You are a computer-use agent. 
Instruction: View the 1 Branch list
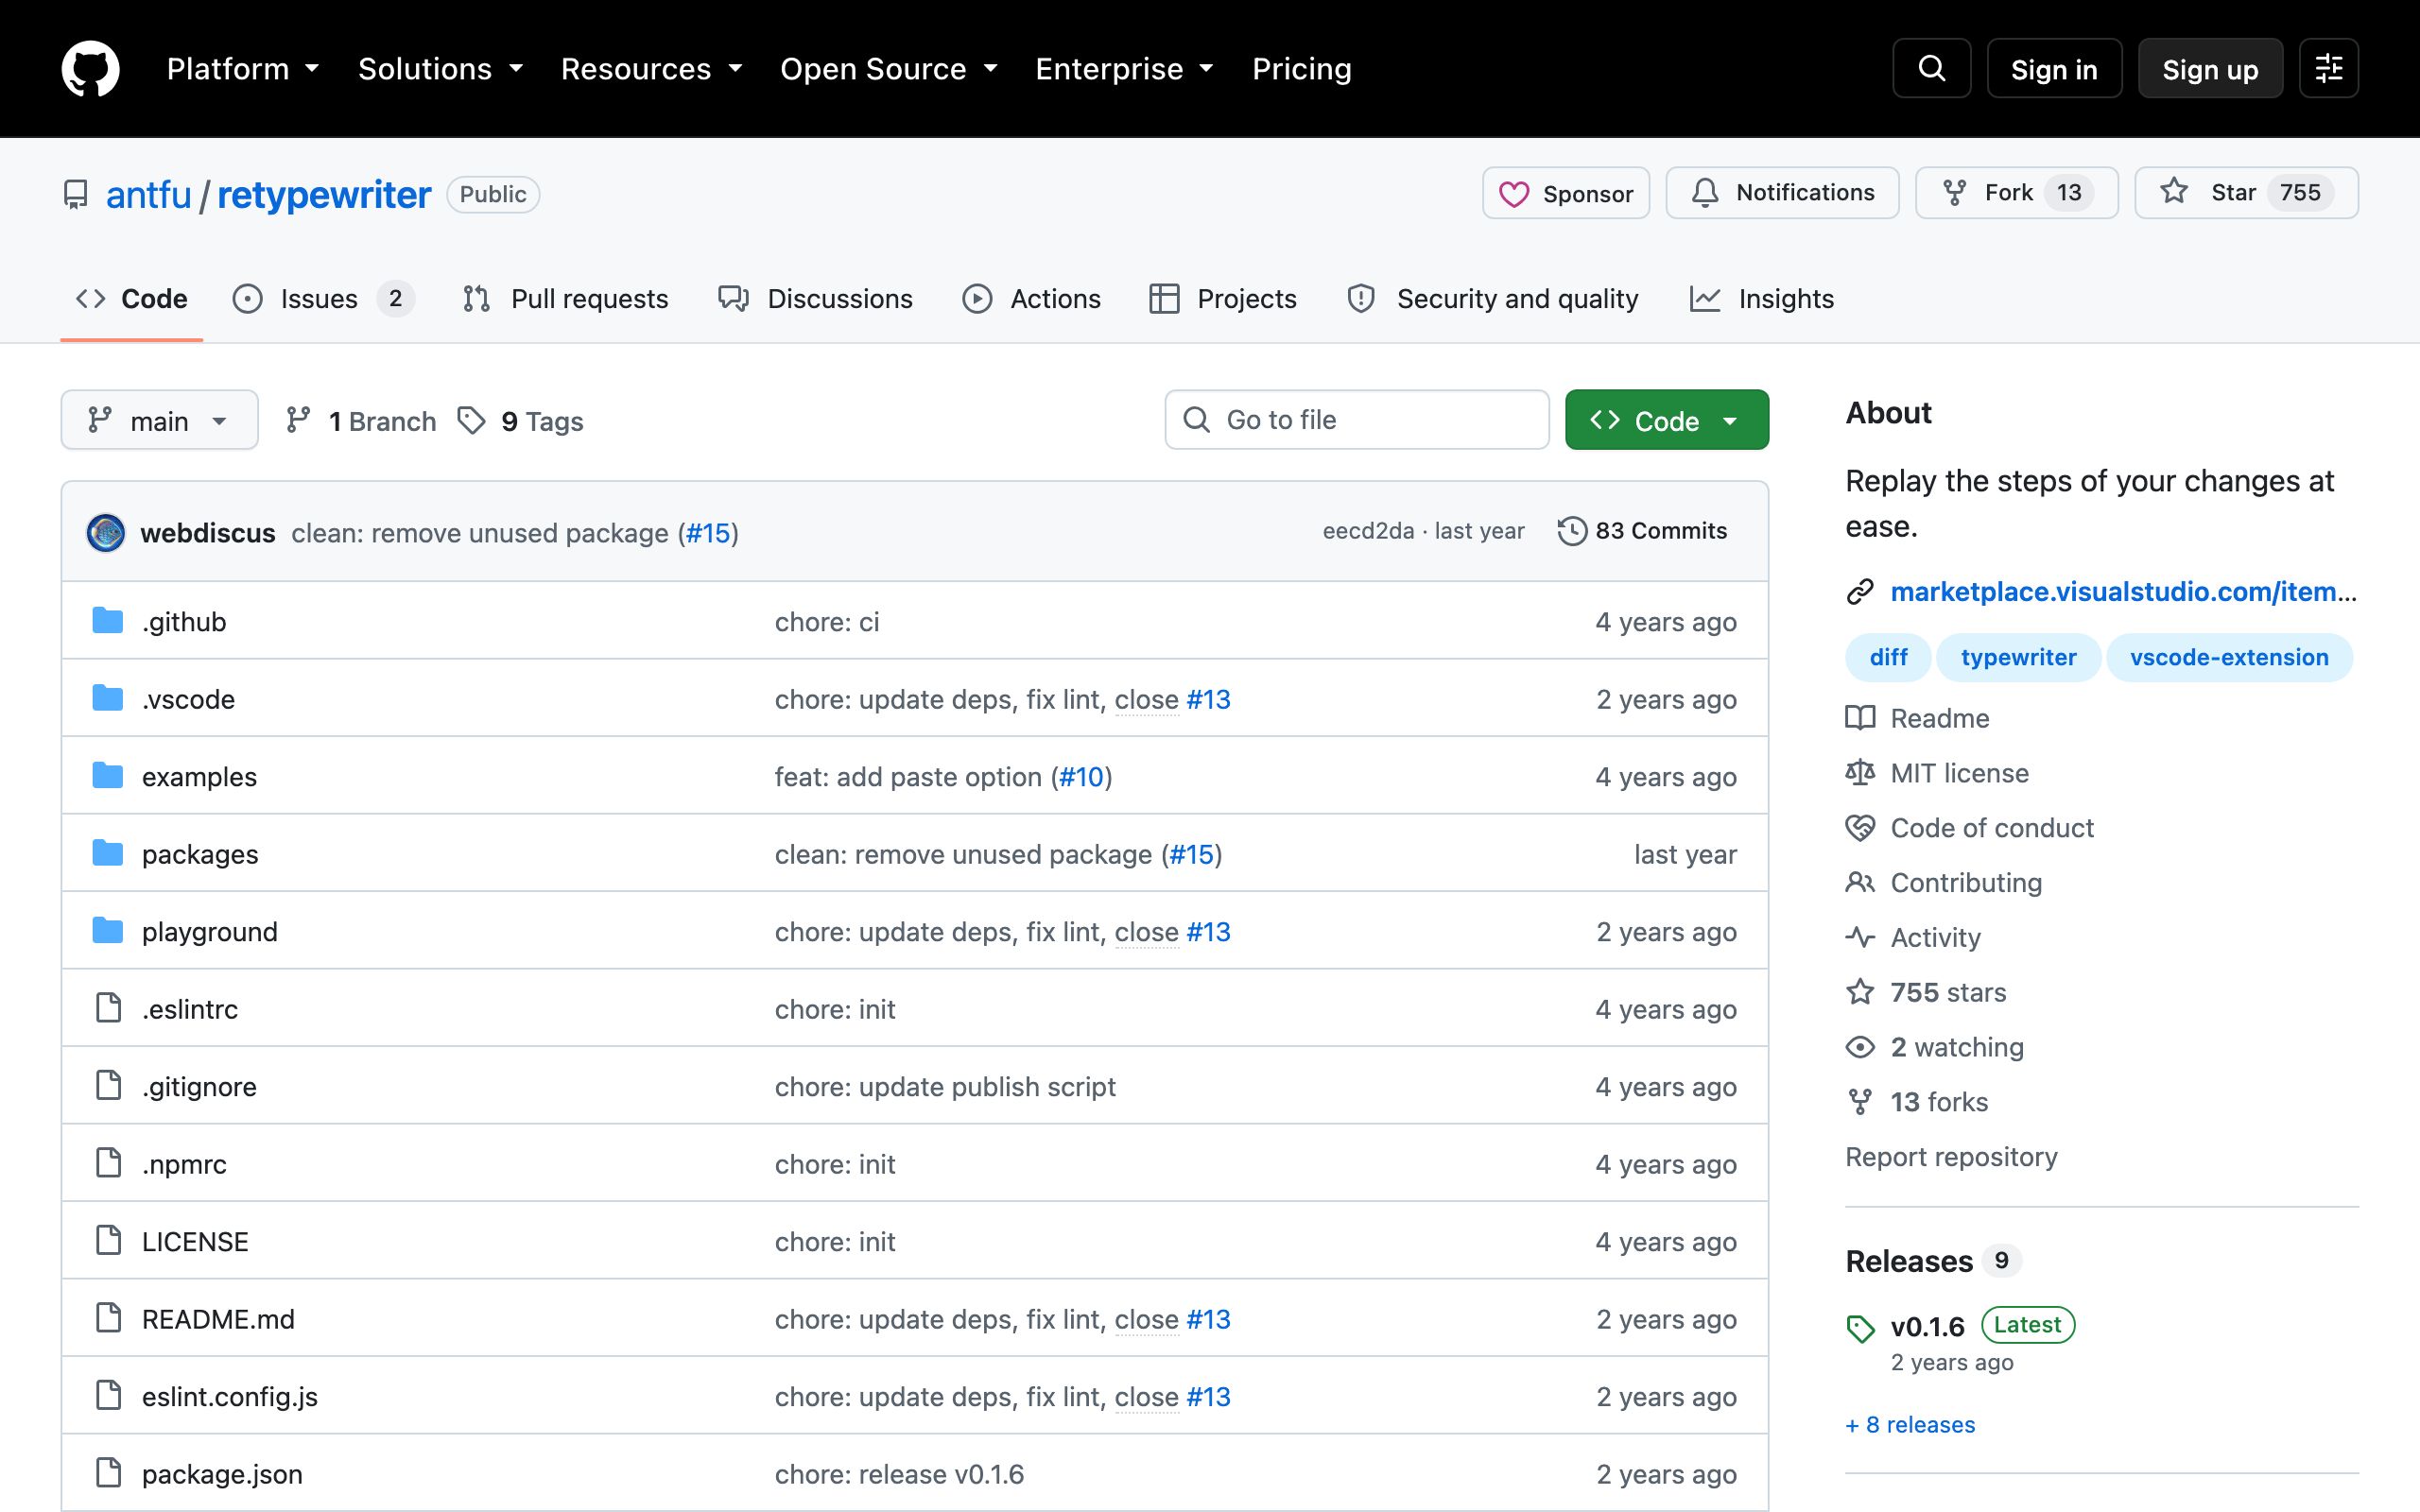(x=360, y=421)
